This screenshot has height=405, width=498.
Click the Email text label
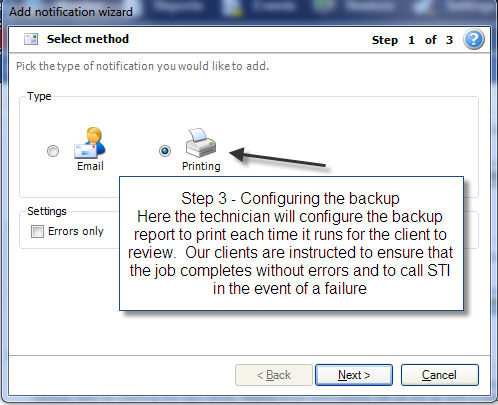pos(90,166)
